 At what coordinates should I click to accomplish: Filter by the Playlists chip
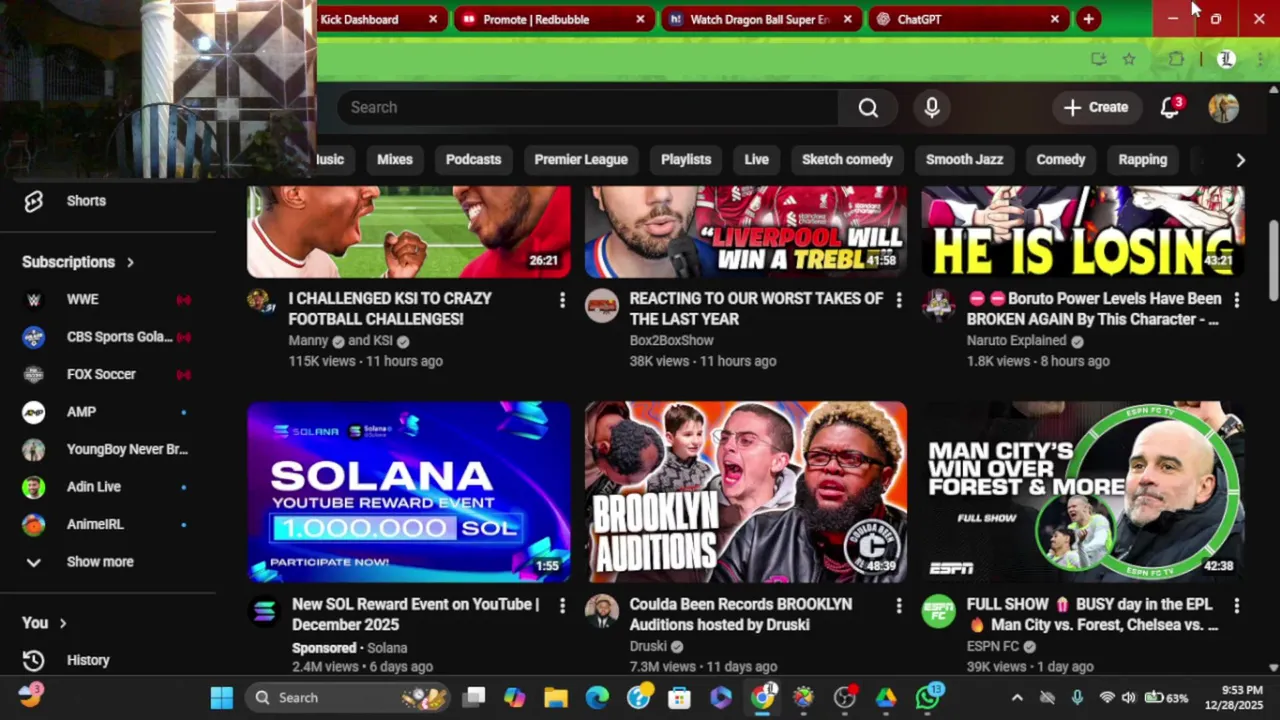686,159
